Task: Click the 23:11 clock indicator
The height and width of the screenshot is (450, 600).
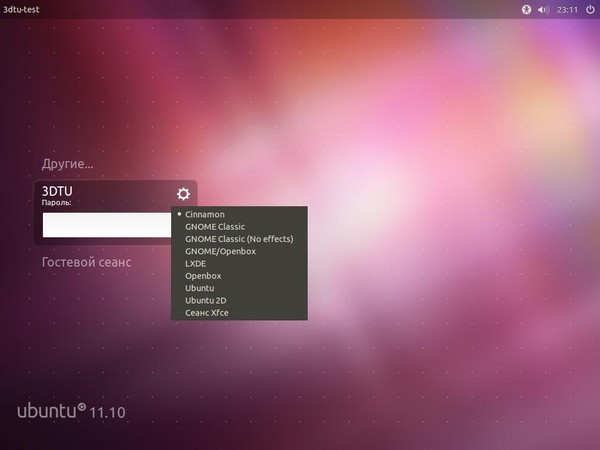Action: coord(566,9)
